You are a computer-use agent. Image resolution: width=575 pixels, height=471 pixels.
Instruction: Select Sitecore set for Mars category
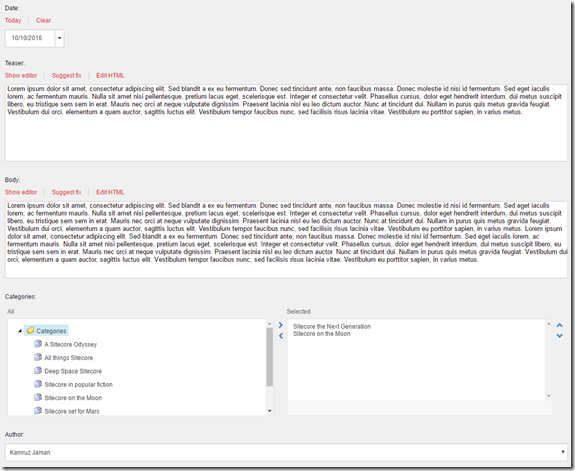[x=72, y=411]
